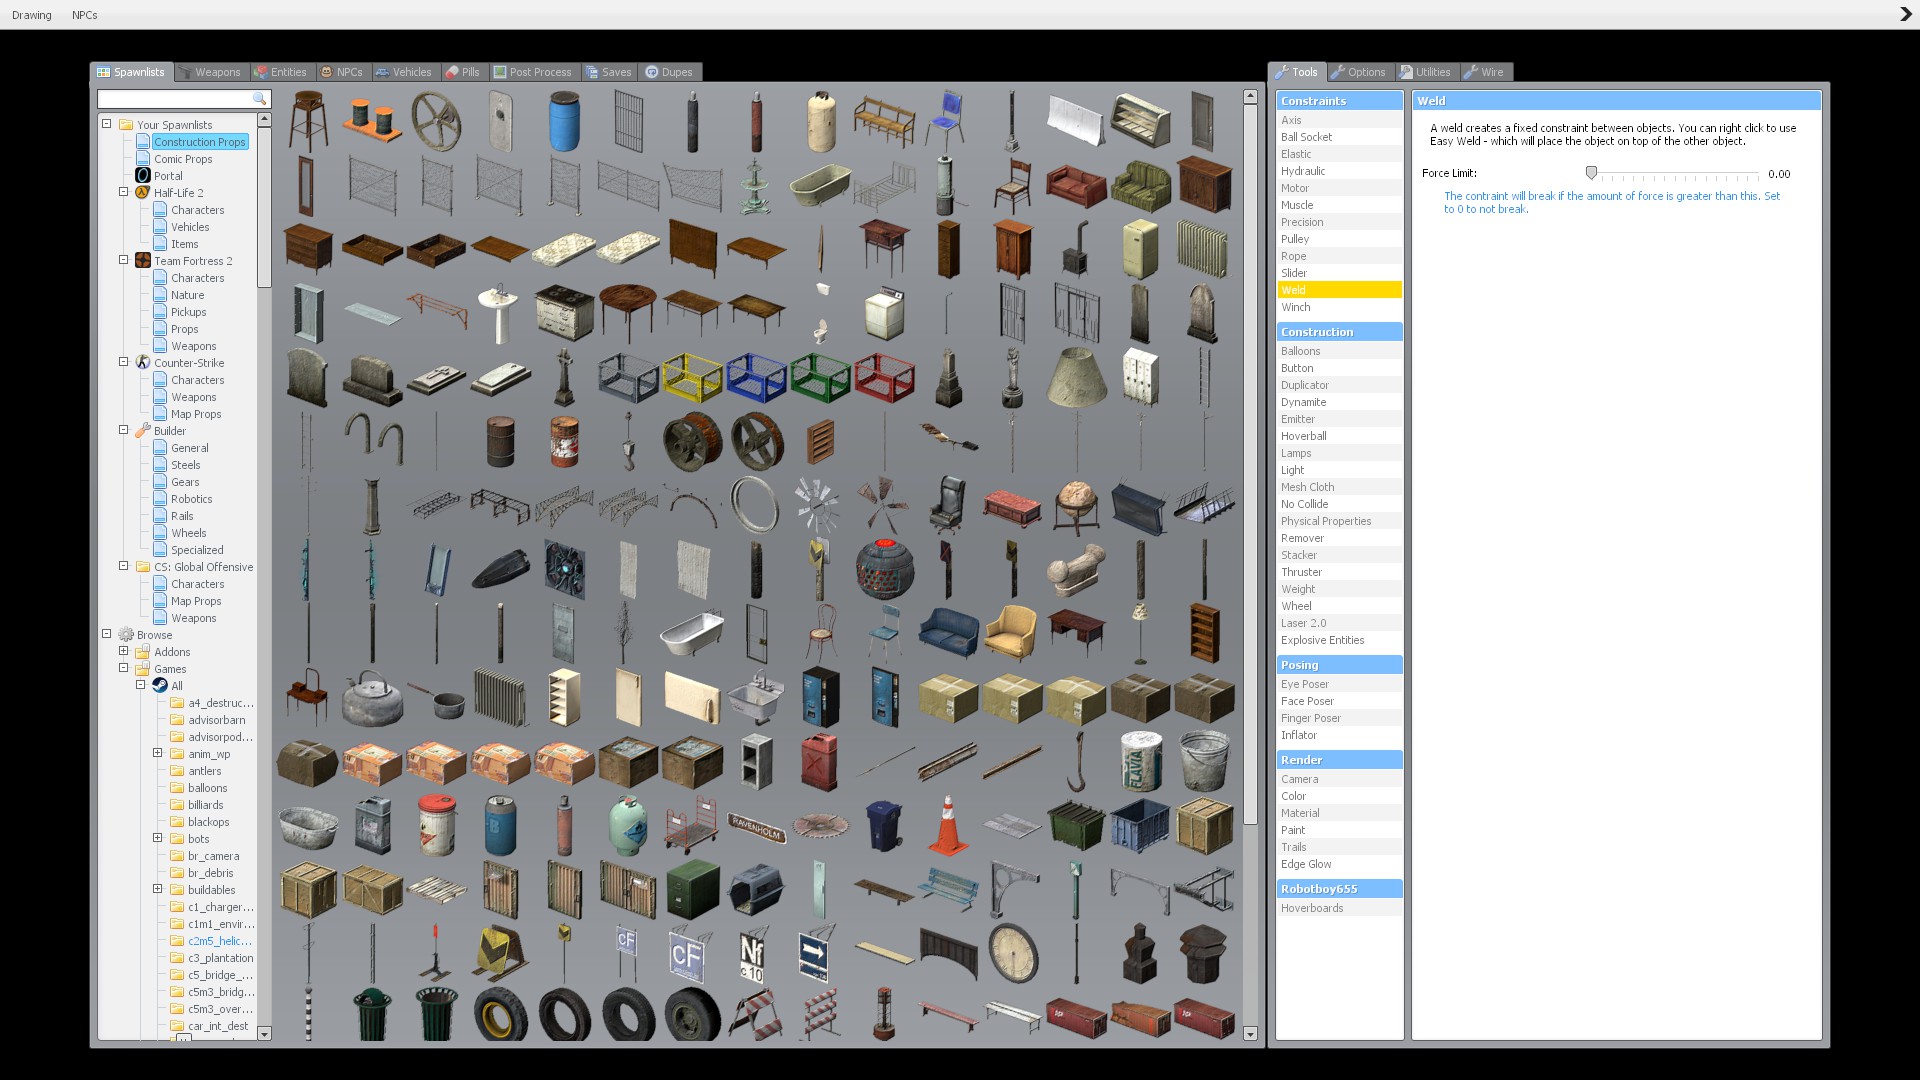Select the orange traffic cone prop
Screen dimensions: 1920x1080
(x=948, y=826)
